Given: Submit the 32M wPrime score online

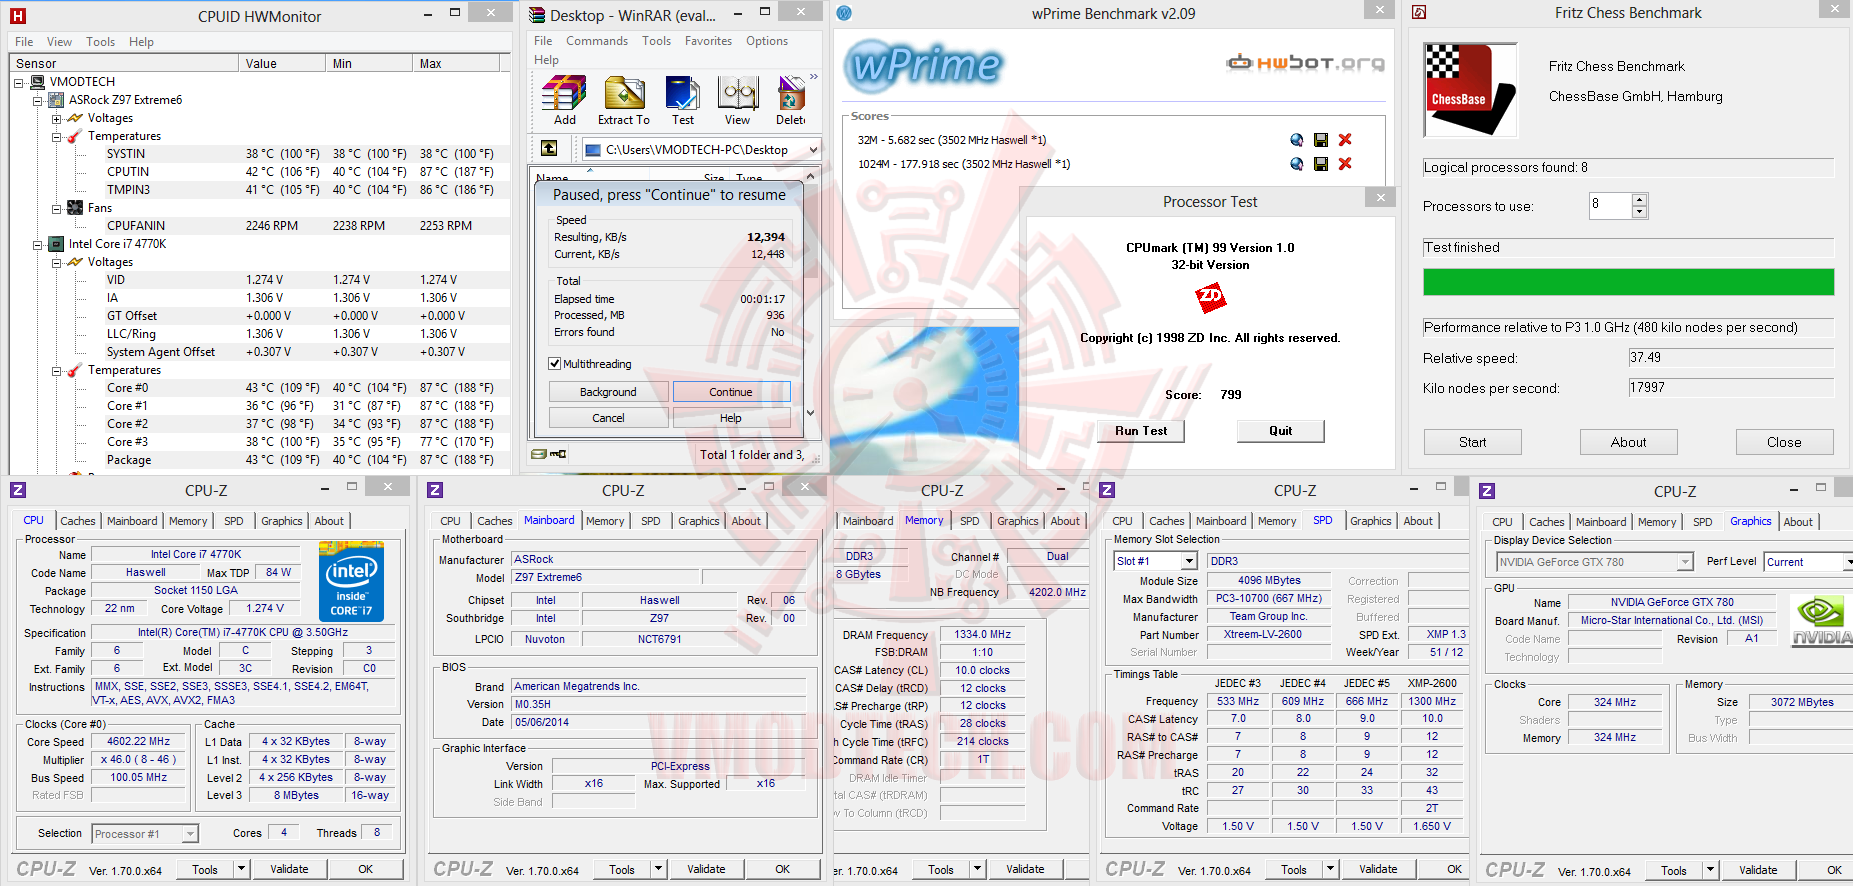Looking at the screenshot, I should [1297, 140].
